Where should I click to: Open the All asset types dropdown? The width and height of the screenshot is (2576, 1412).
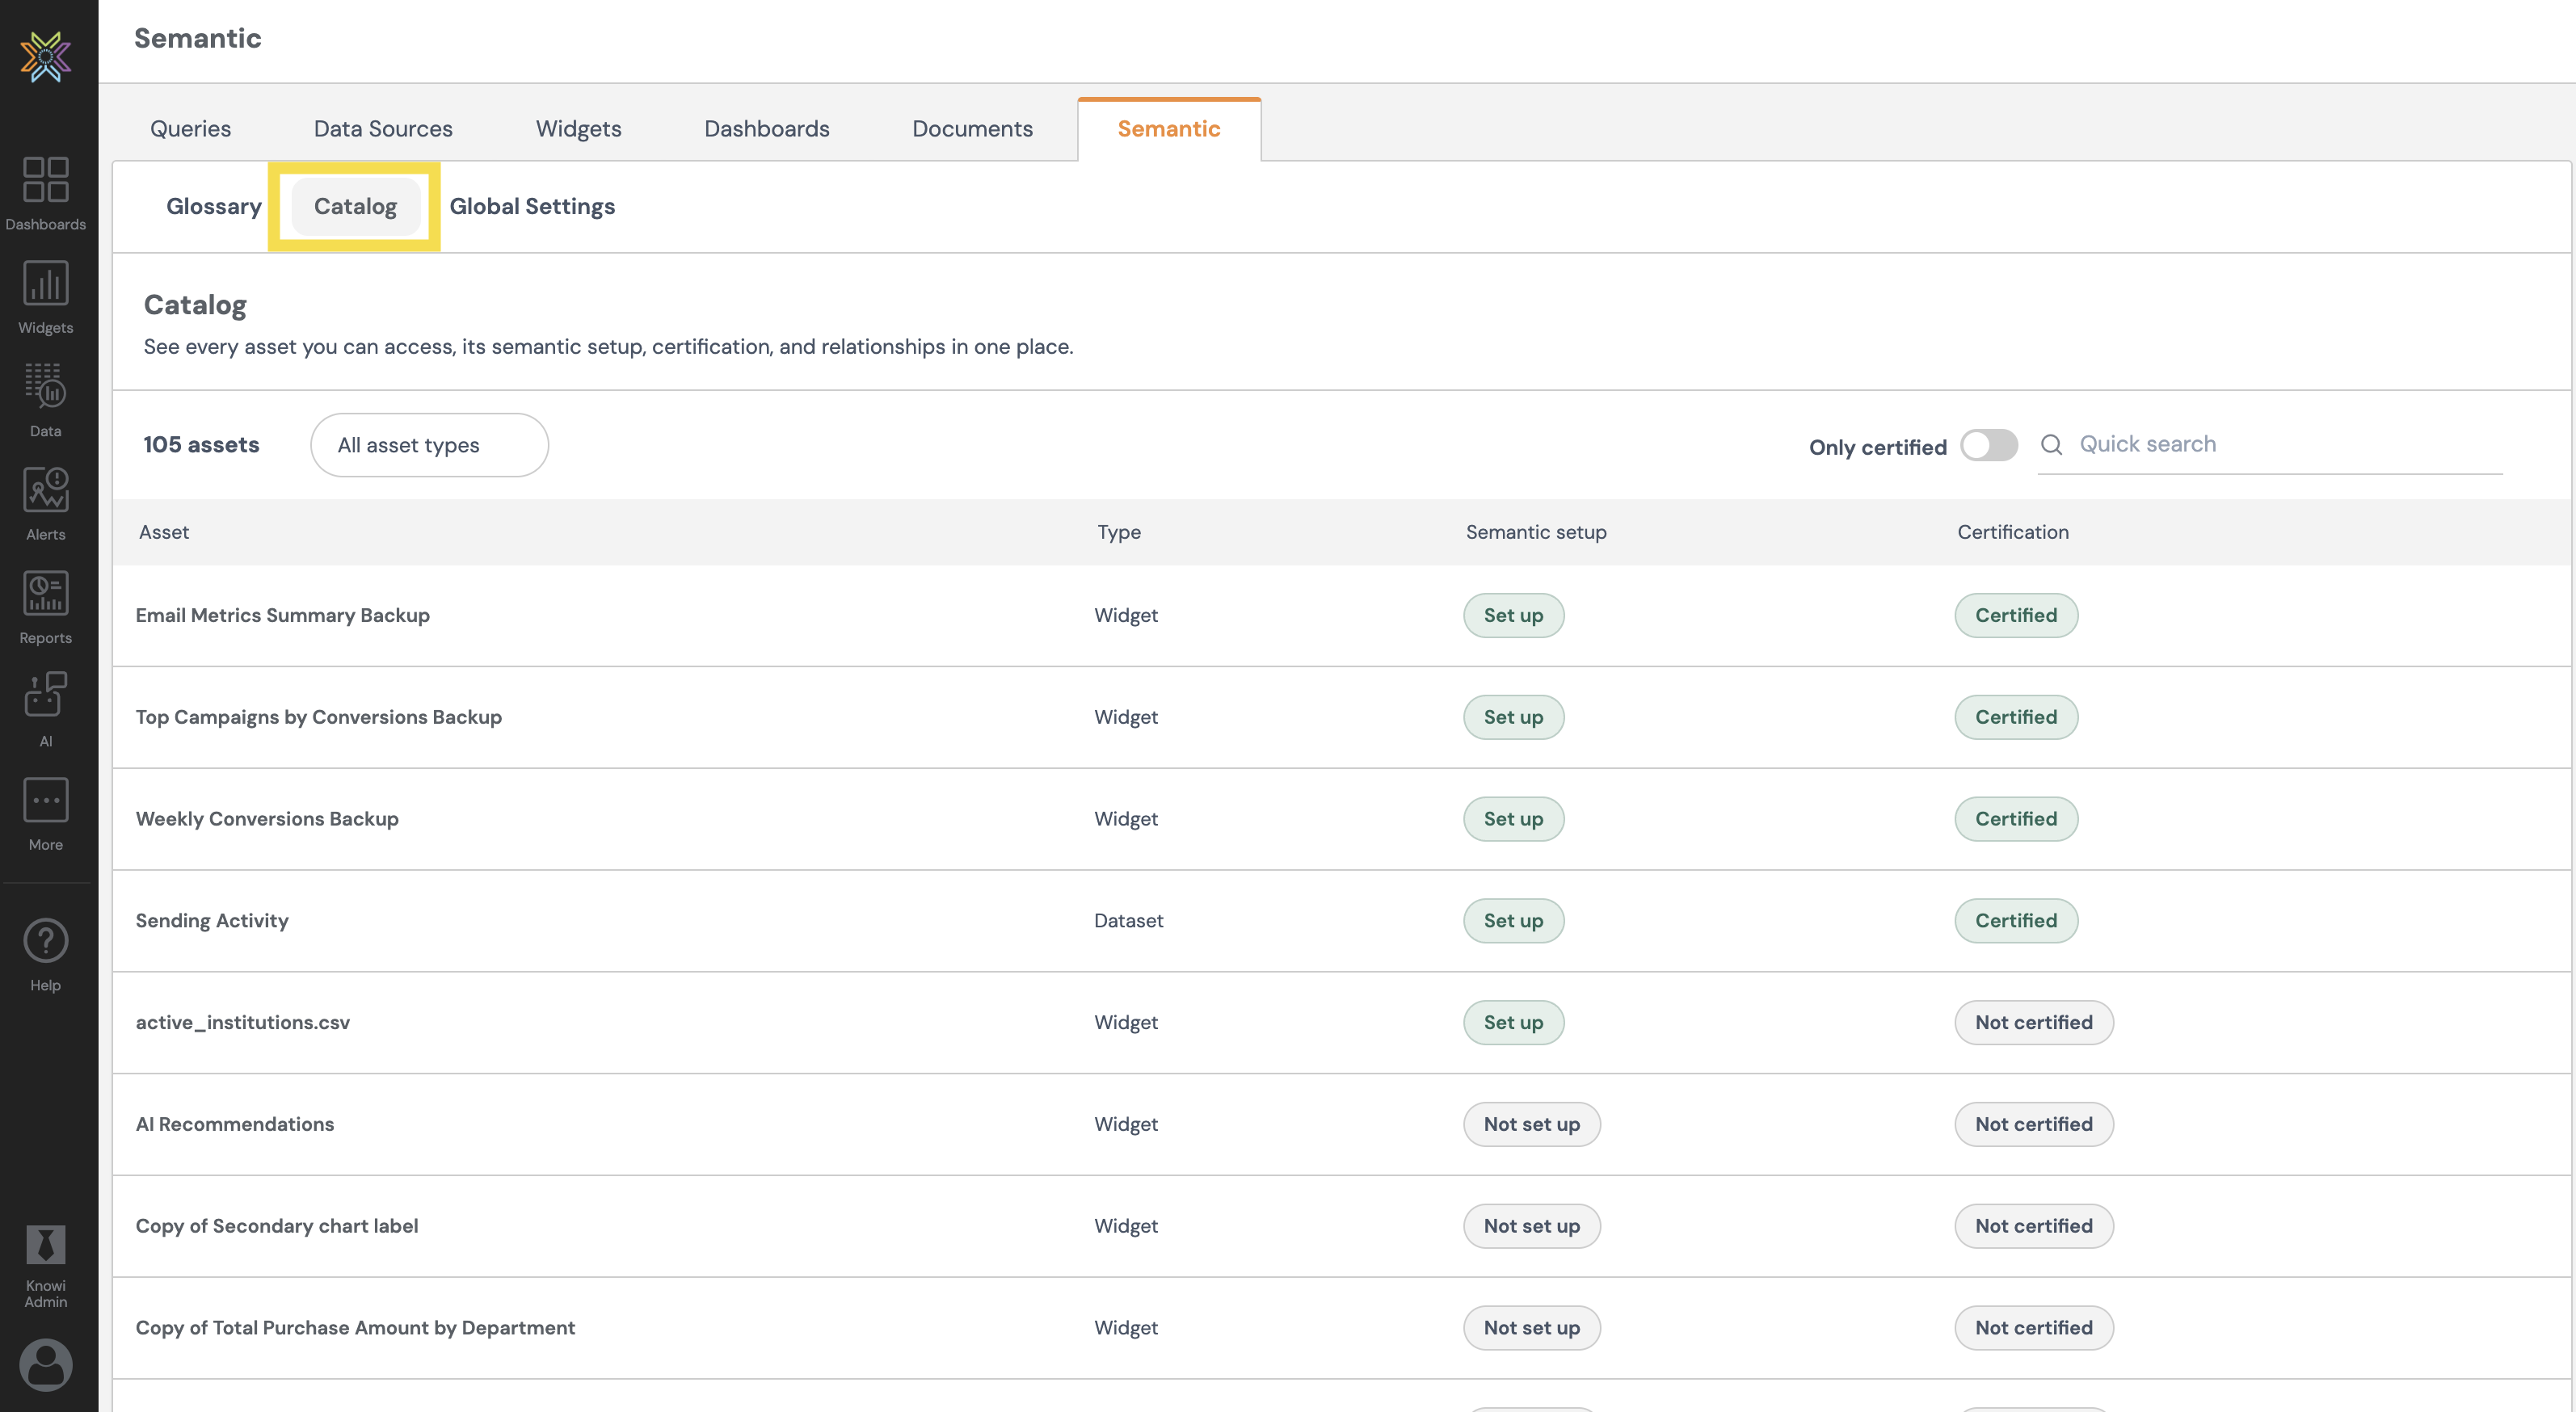429,445
